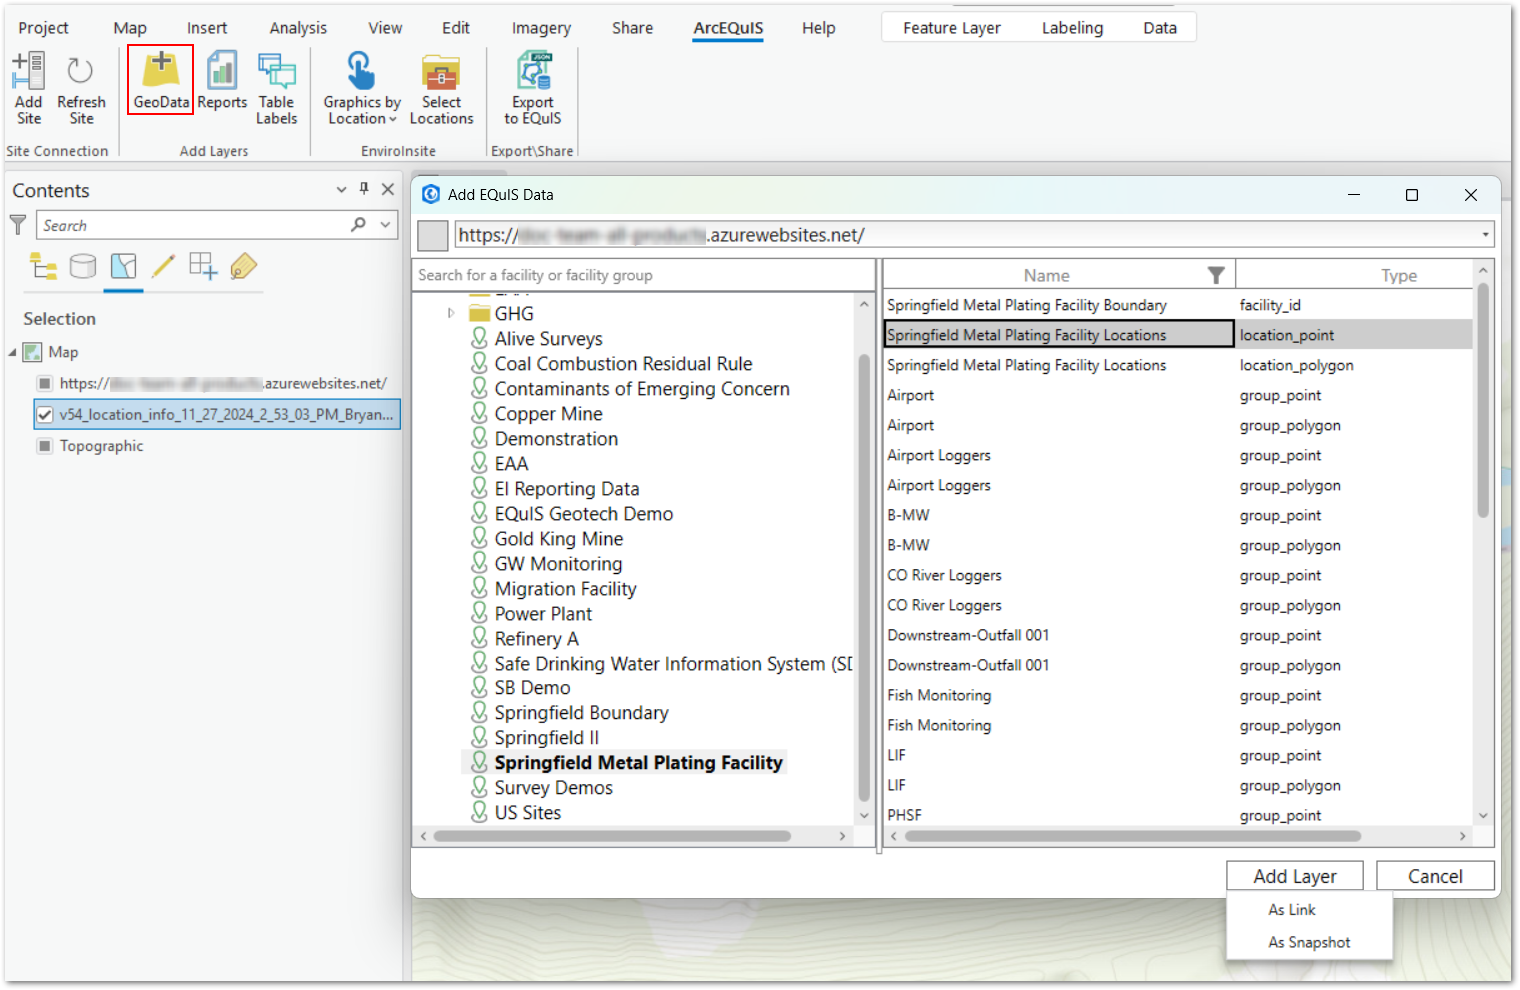This screenshot has width=1520, height=990.
Task: Select Copper Mine facility
Action: click(x=548, y=414)
